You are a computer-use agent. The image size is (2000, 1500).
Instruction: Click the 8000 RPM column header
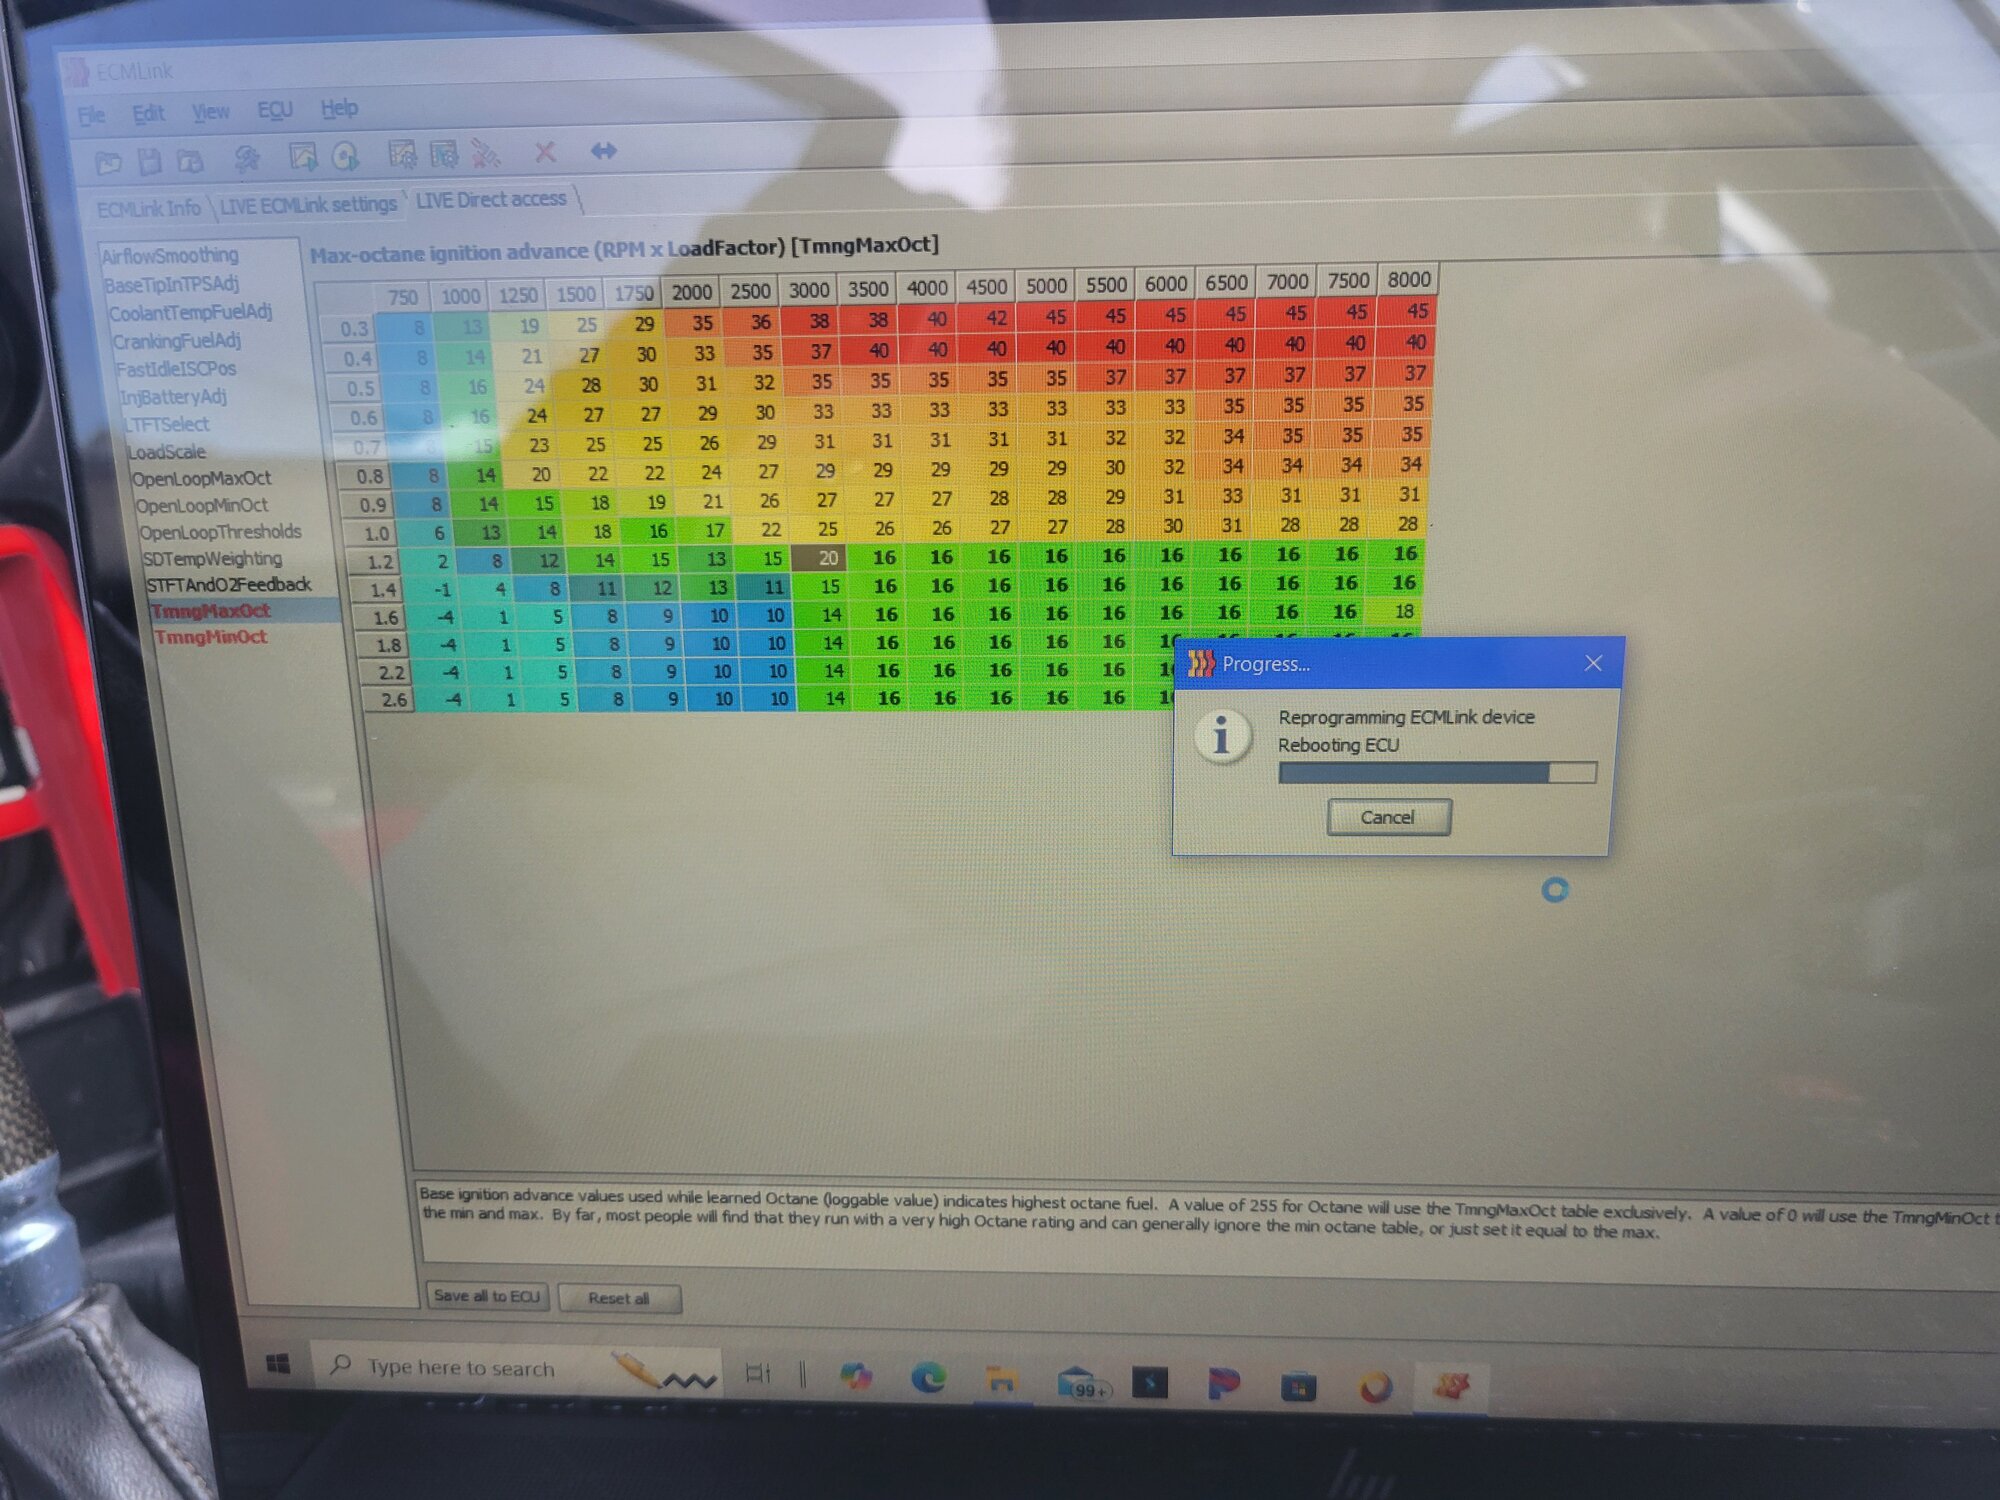(x=1408, y=280)
